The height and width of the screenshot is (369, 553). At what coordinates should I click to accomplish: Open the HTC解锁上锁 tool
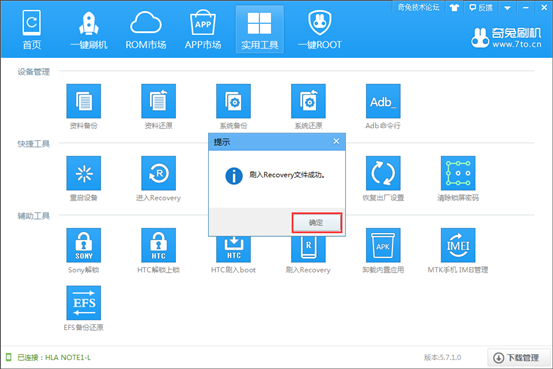tap(158, 245)
